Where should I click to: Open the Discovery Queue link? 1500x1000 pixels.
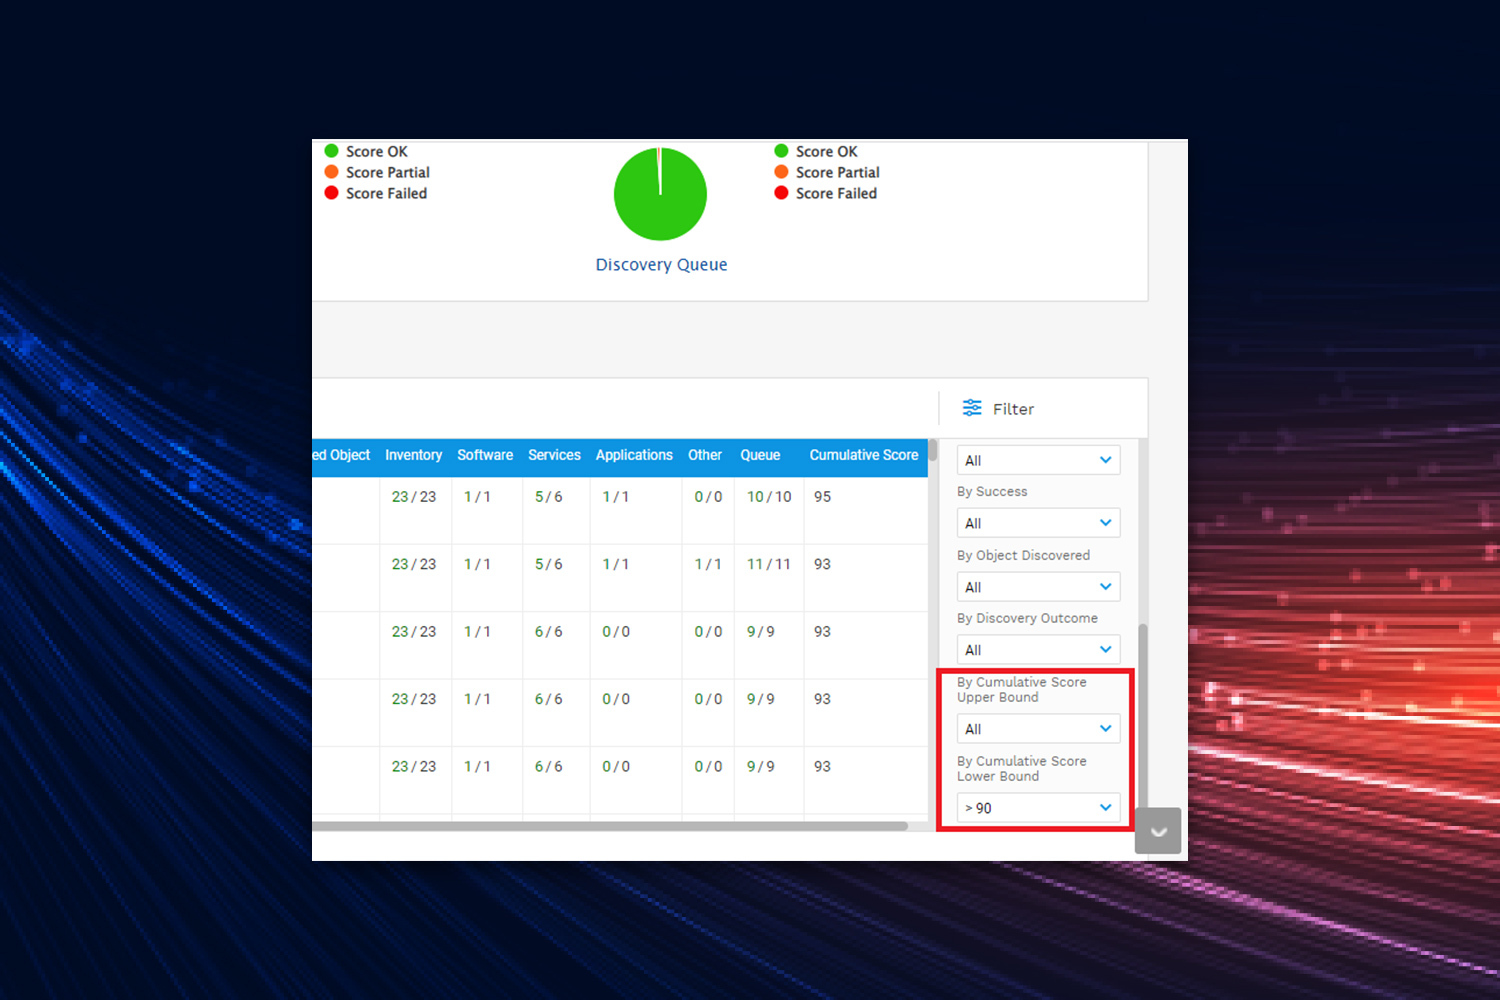click(661, 264)
